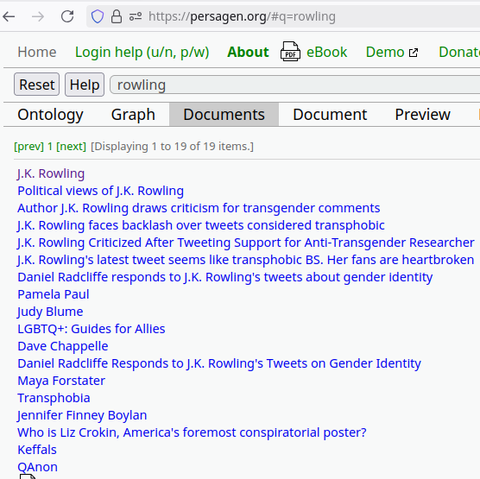The width and height of the screenshot is (480, 479).
Task: Click the Help button
Action: [85, 85]
